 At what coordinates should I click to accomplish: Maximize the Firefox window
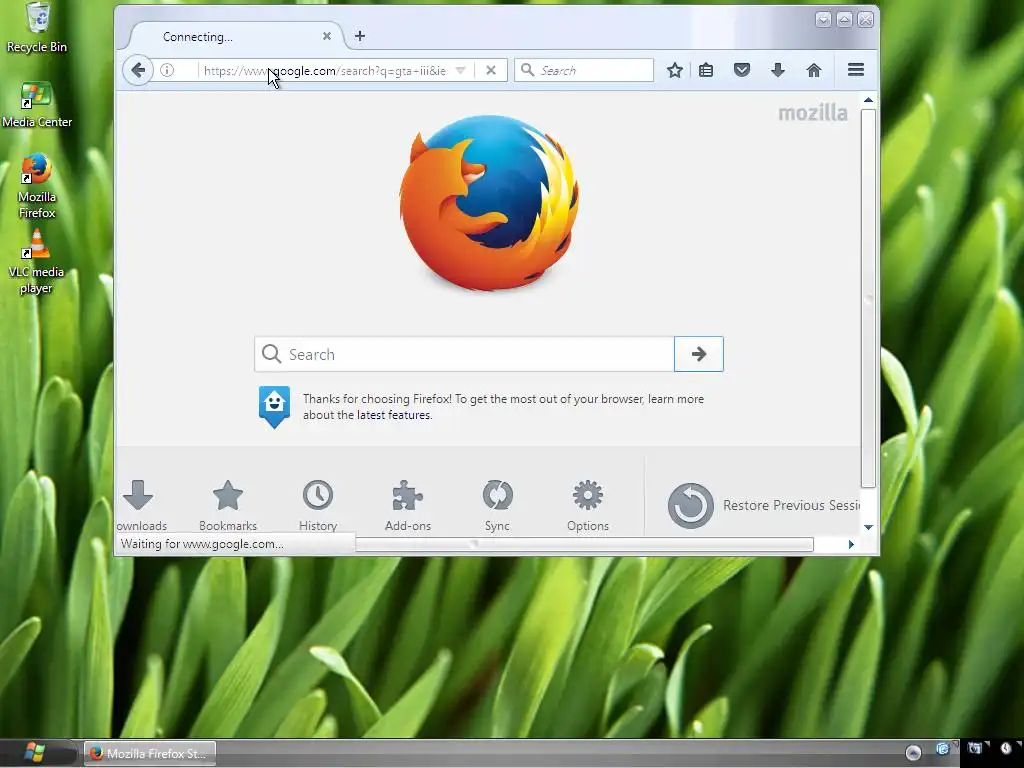(844, 20)
